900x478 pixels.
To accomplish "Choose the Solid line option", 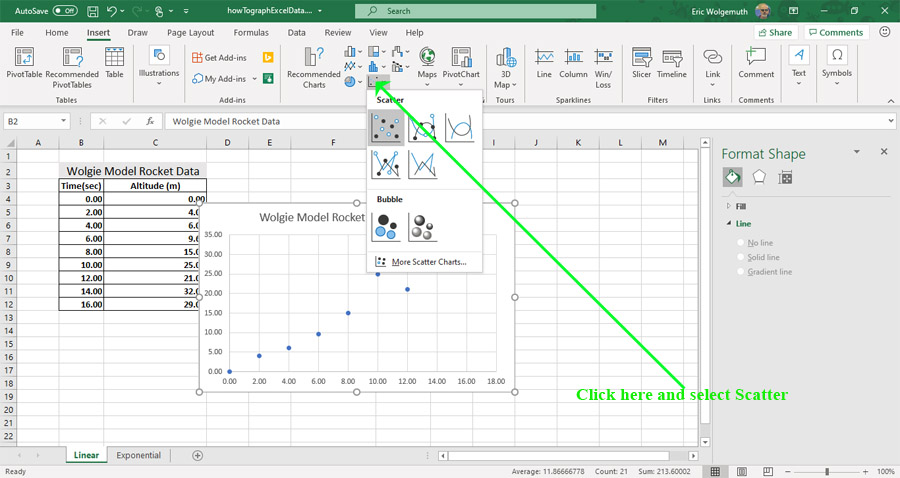I will [741, 257].
